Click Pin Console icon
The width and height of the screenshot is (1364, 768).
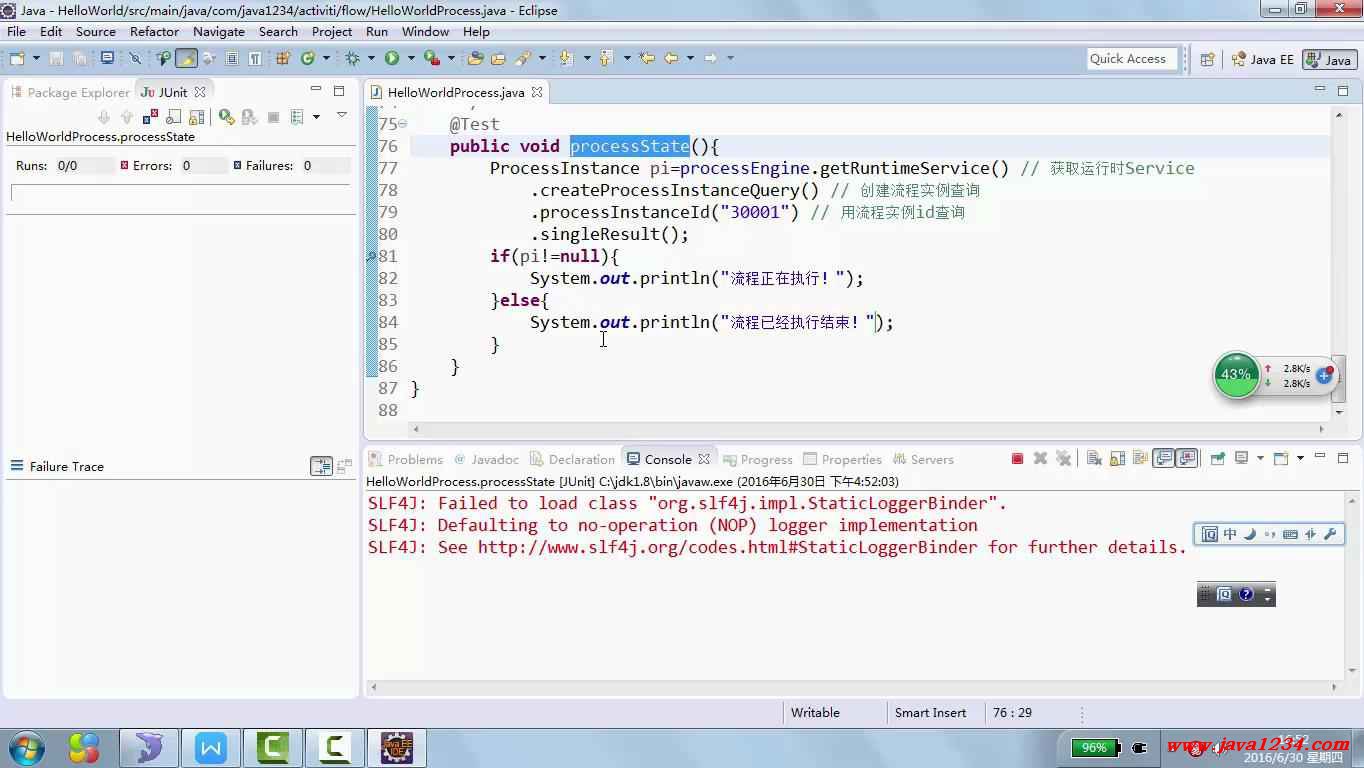tap(1217, 458)
